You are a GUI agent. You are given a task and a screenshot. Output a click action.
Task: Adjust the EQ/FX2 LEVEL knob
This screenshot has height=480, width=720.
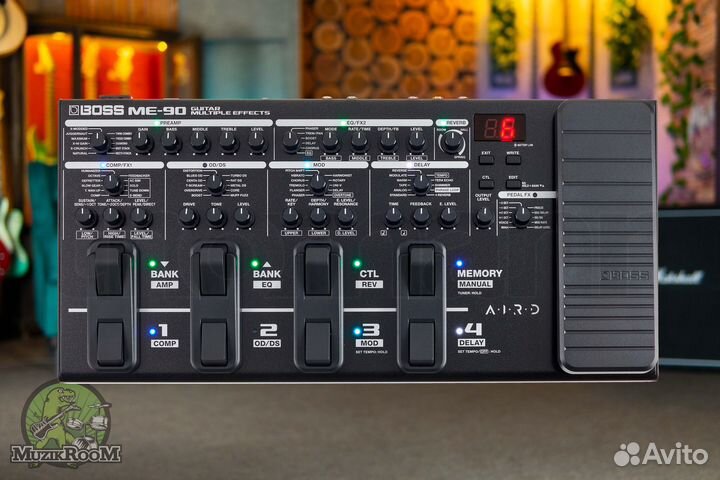pos(416,143)
